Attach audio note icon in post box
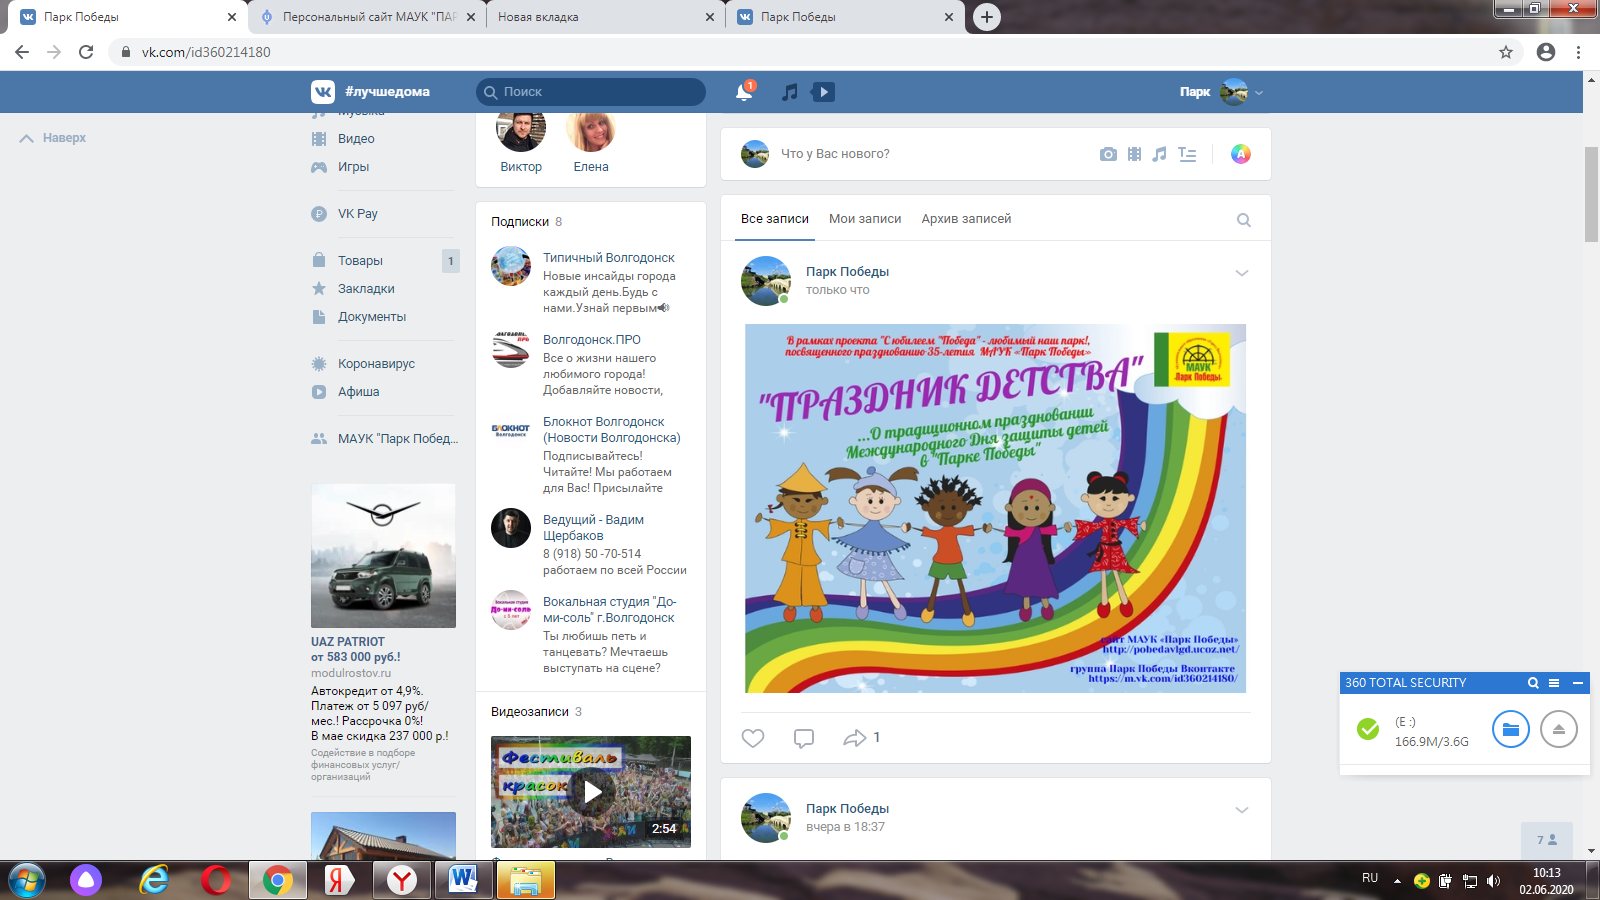The width and height of the screenshot is (1600, 900). (1159, 154)
